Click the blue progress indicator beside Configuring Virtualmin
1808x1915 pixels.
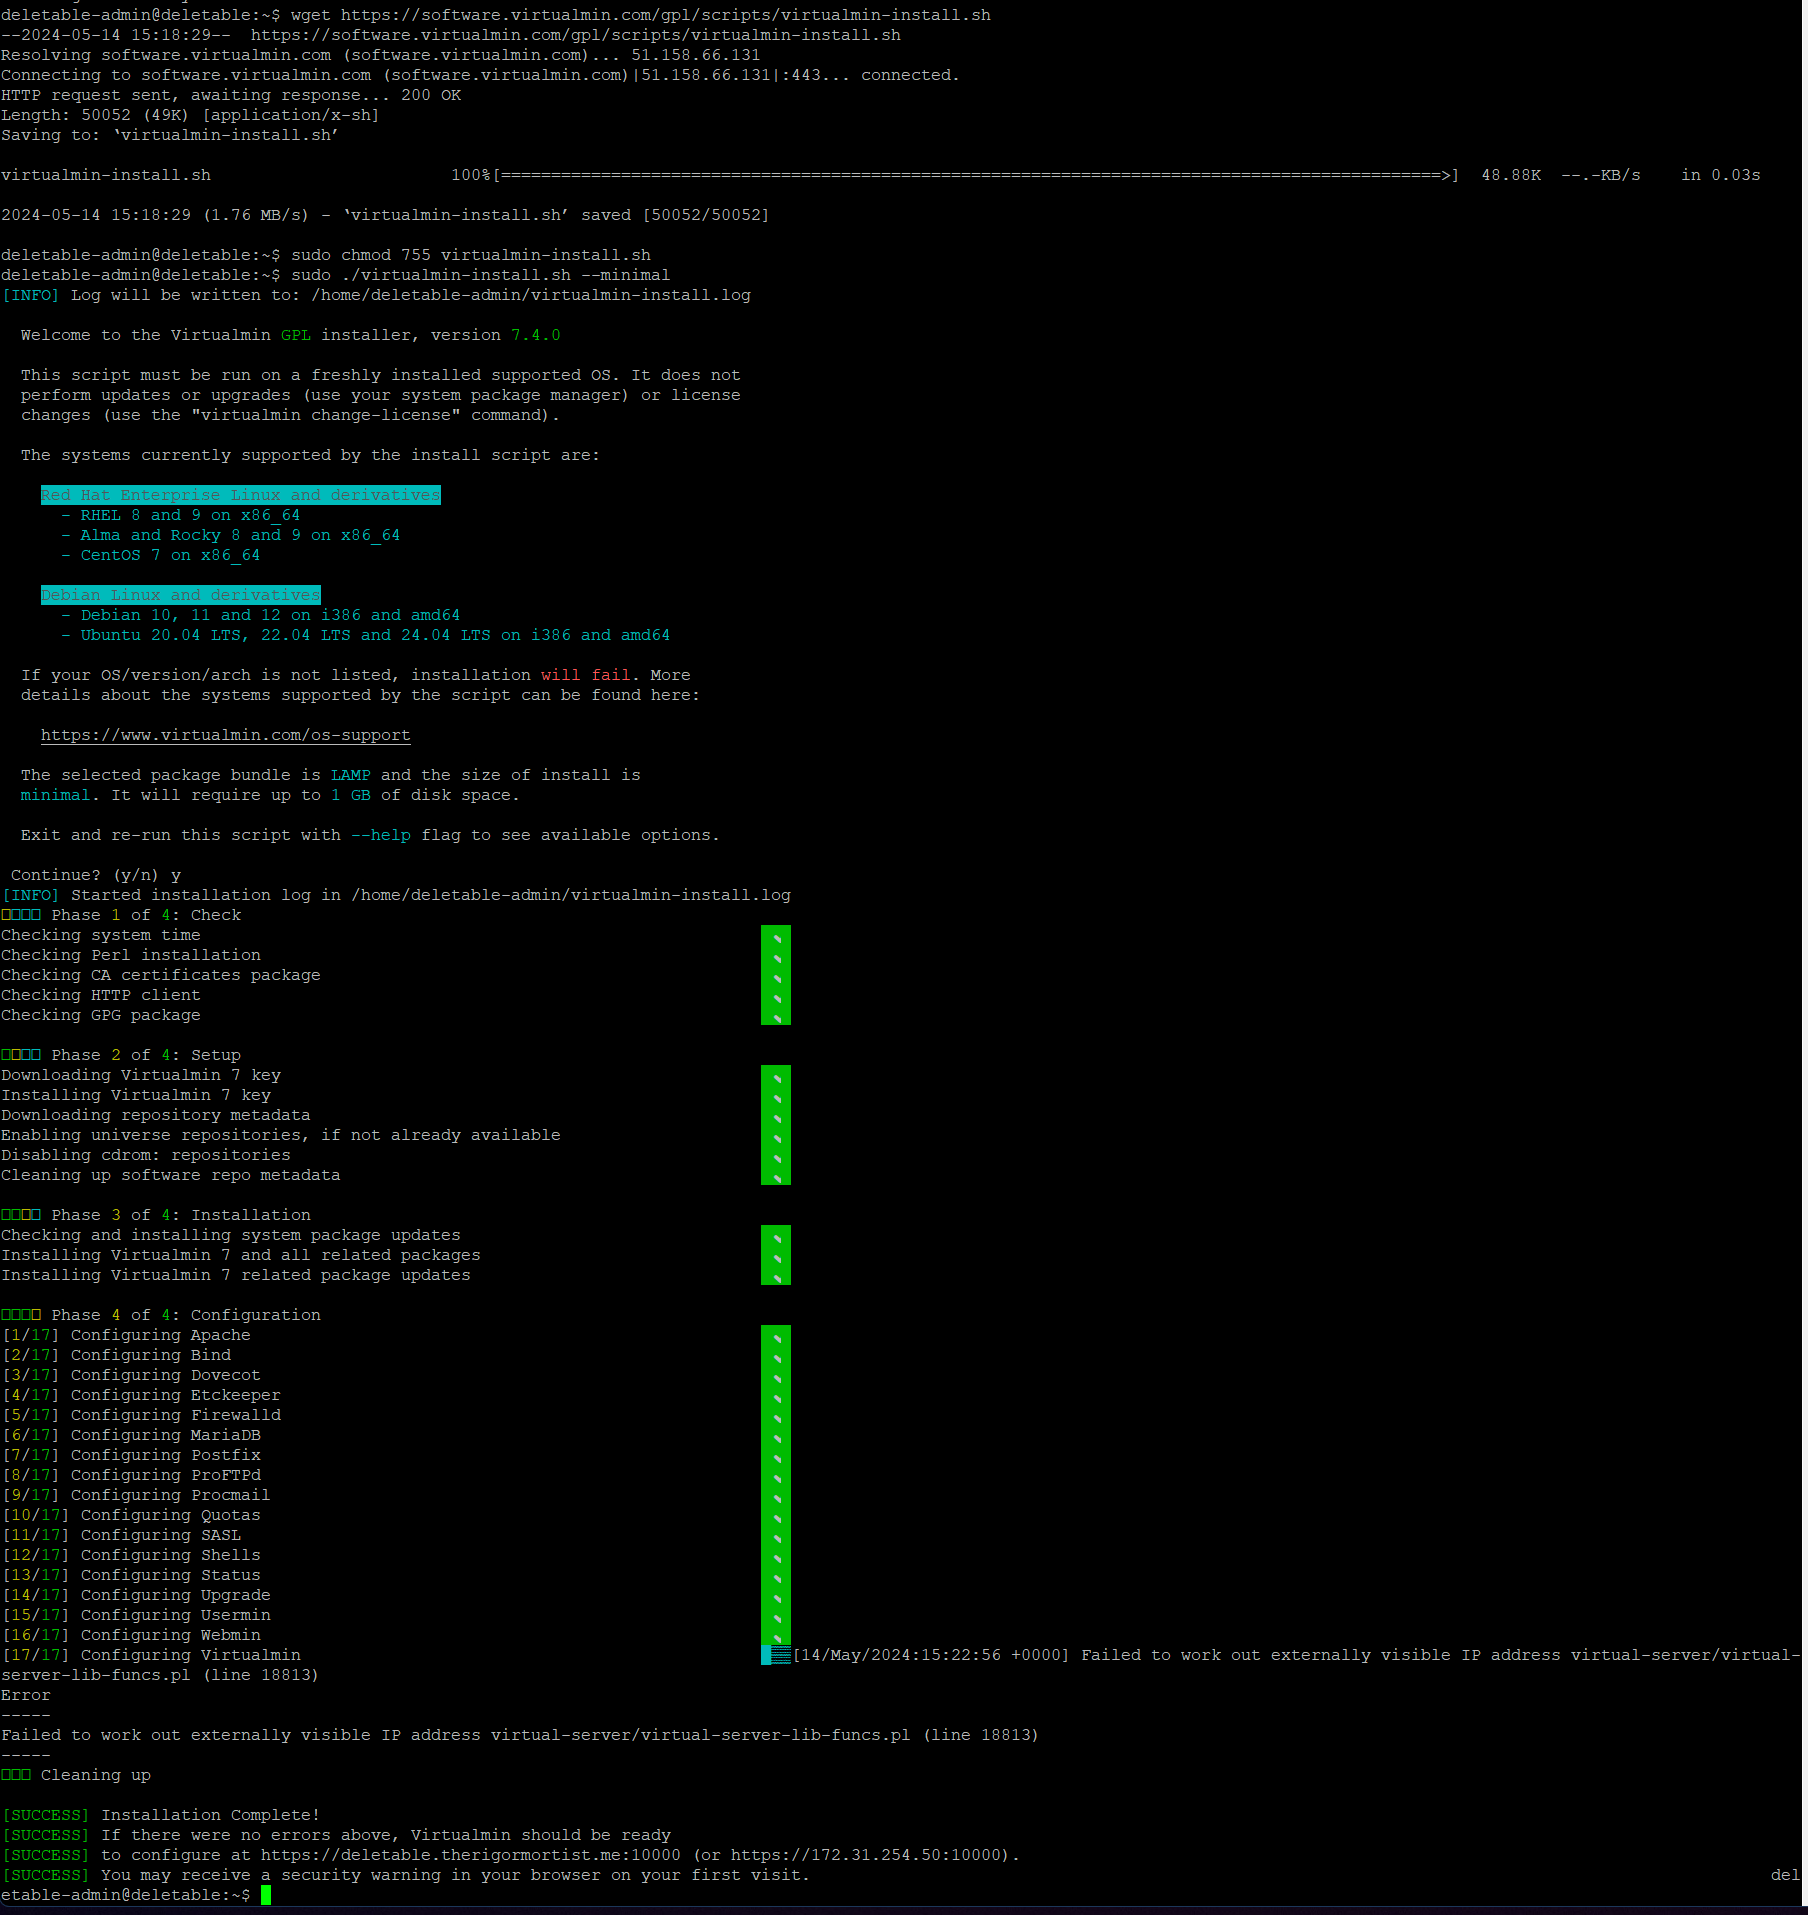[775, 1655]
